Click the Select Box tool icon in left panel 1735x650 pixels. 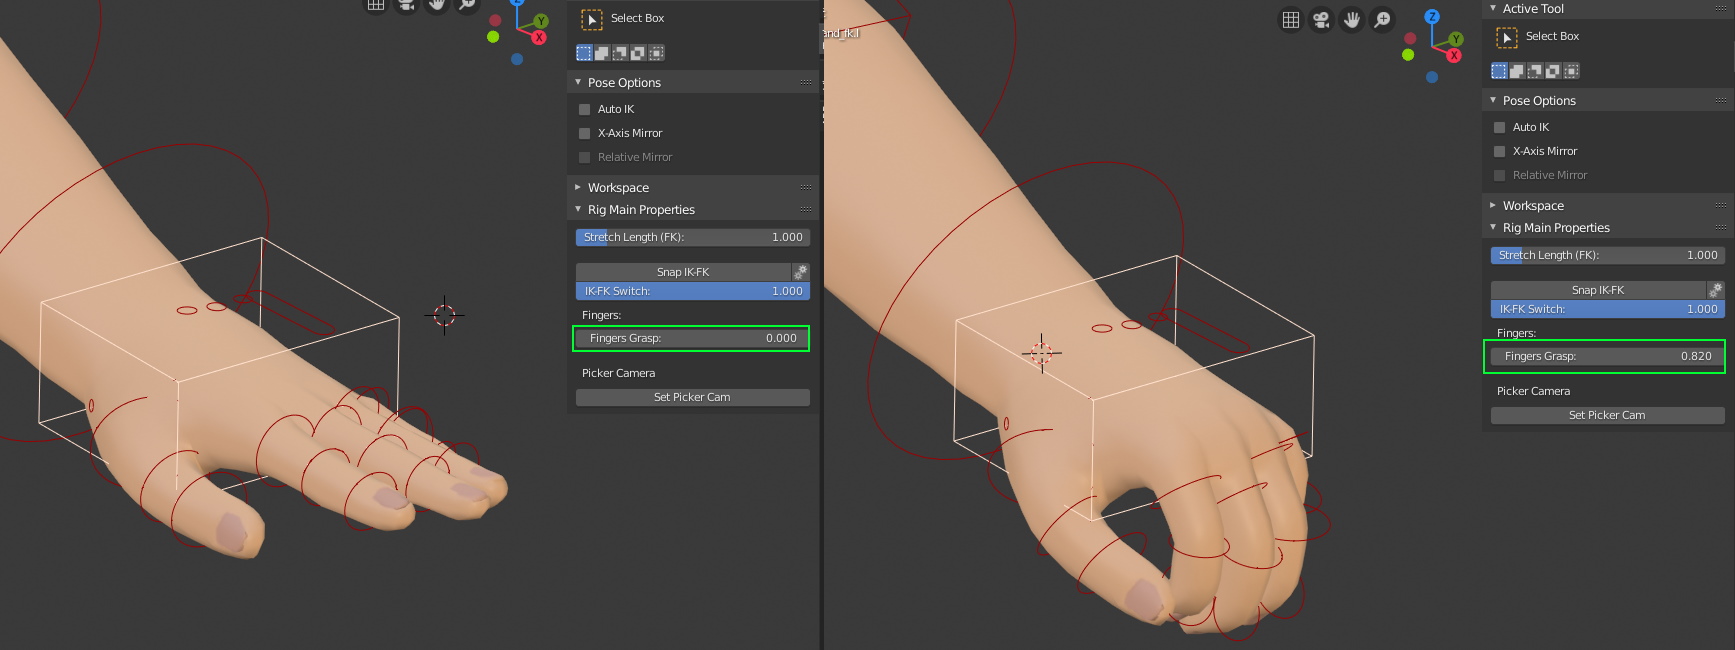coord(592,19)
